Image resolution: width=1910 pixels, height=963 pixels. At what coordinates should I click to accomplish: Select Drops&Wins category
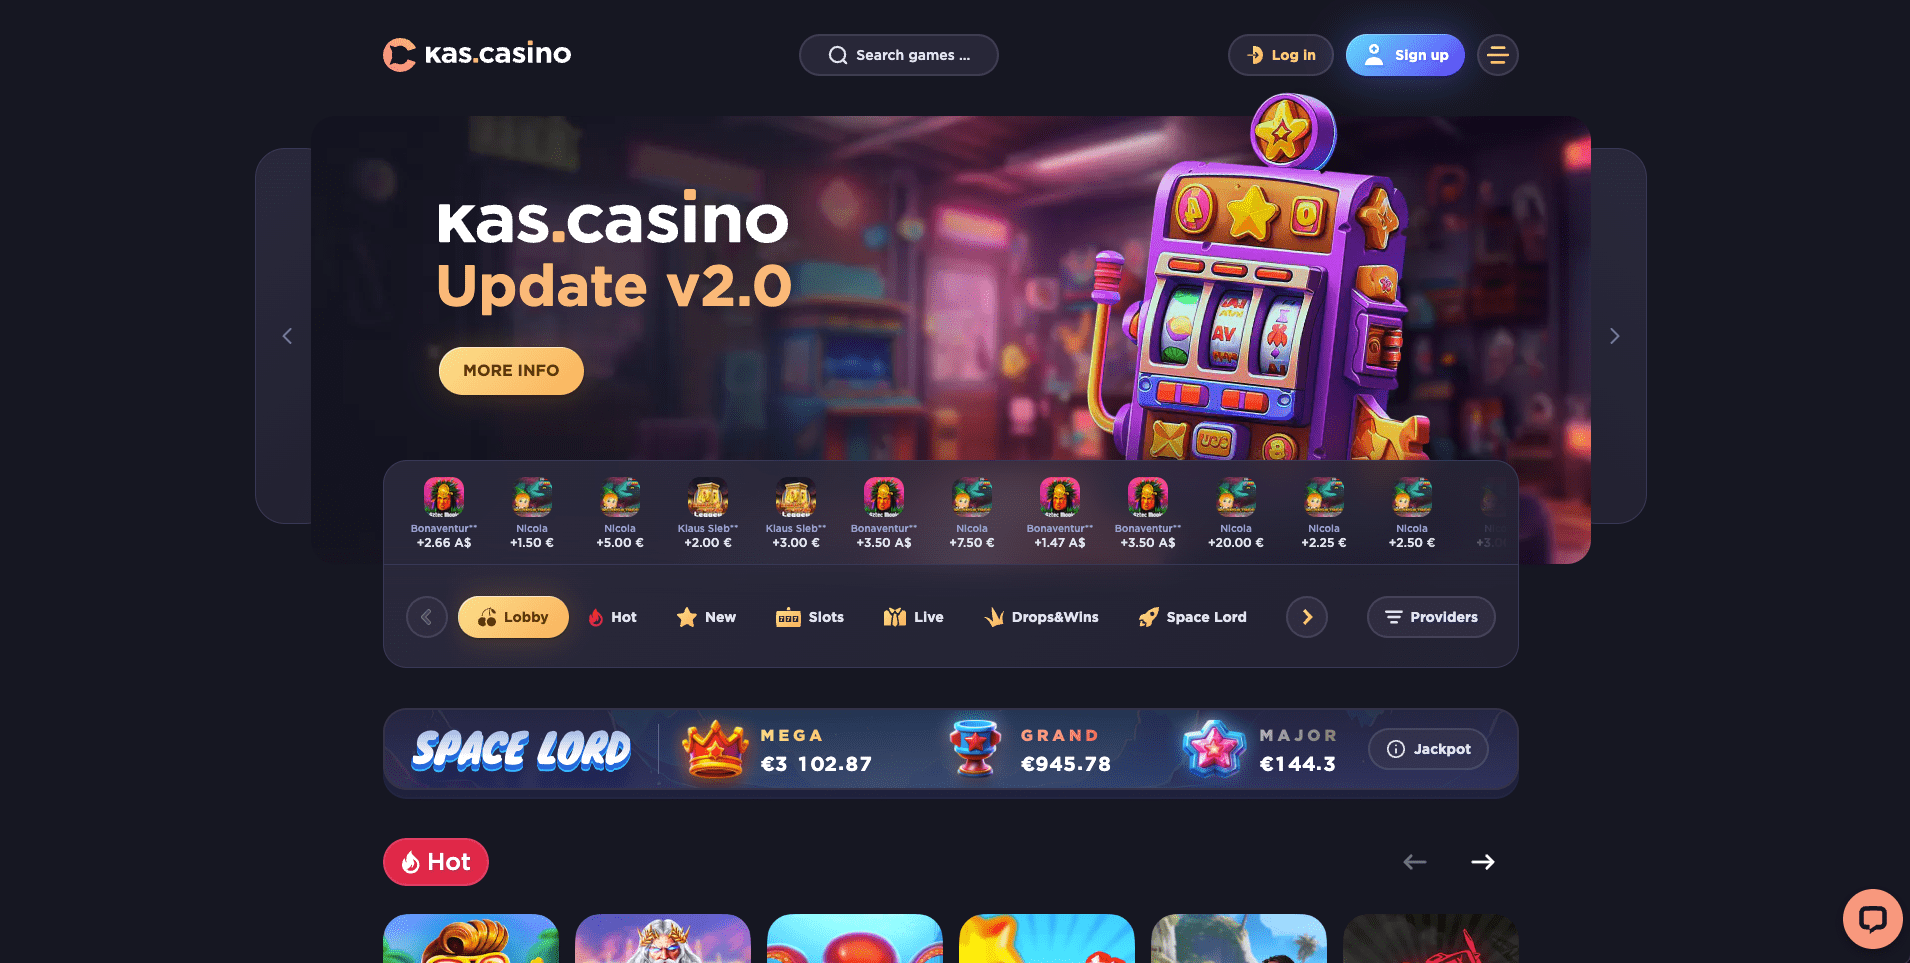click(1041, 617)
